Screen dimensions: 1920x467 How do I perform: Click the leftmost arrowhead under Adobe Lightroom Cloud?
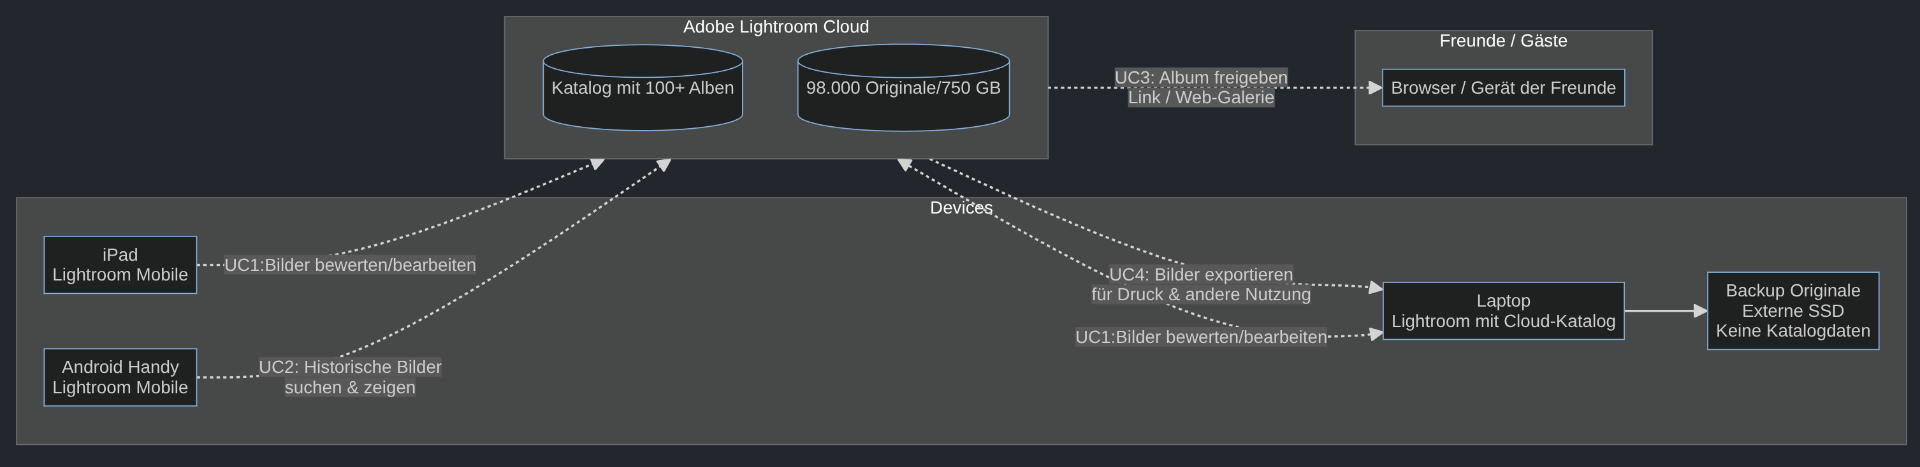(598, 163)
